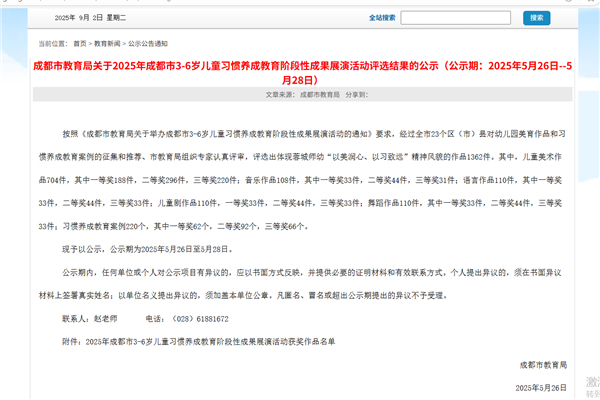Screen dimensions: 600x400
Task: Click the breadcrumb arrow after 首页
Action: (89, 44)
